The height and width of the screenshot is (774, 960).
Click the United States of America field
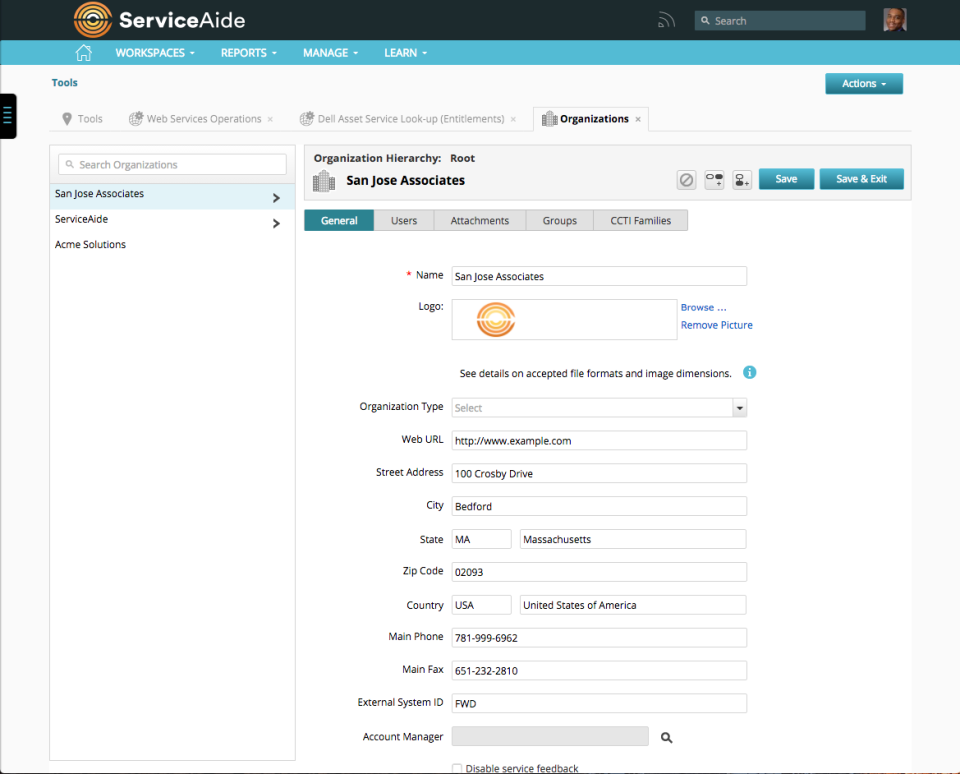pyautogui.click(x=632, y=605)
